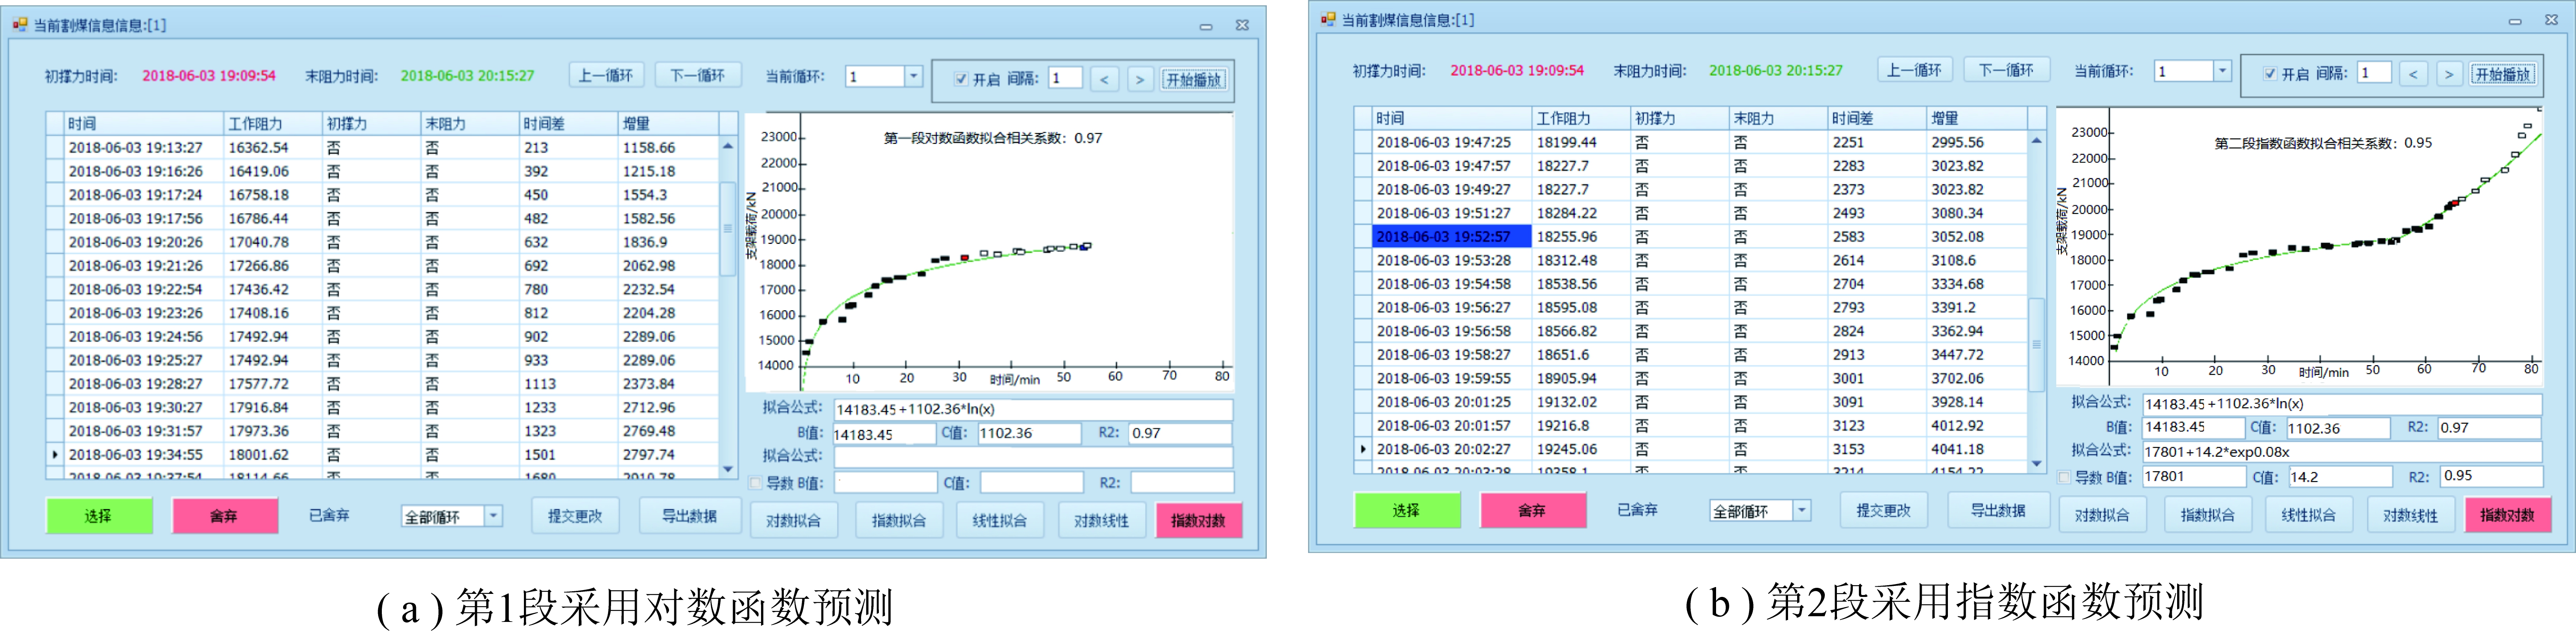Click the row pointer beside 2018-06-03 19:34:55
This screenshot has width=2576, height=631.
pyautogui.click(x=55, y=454)
